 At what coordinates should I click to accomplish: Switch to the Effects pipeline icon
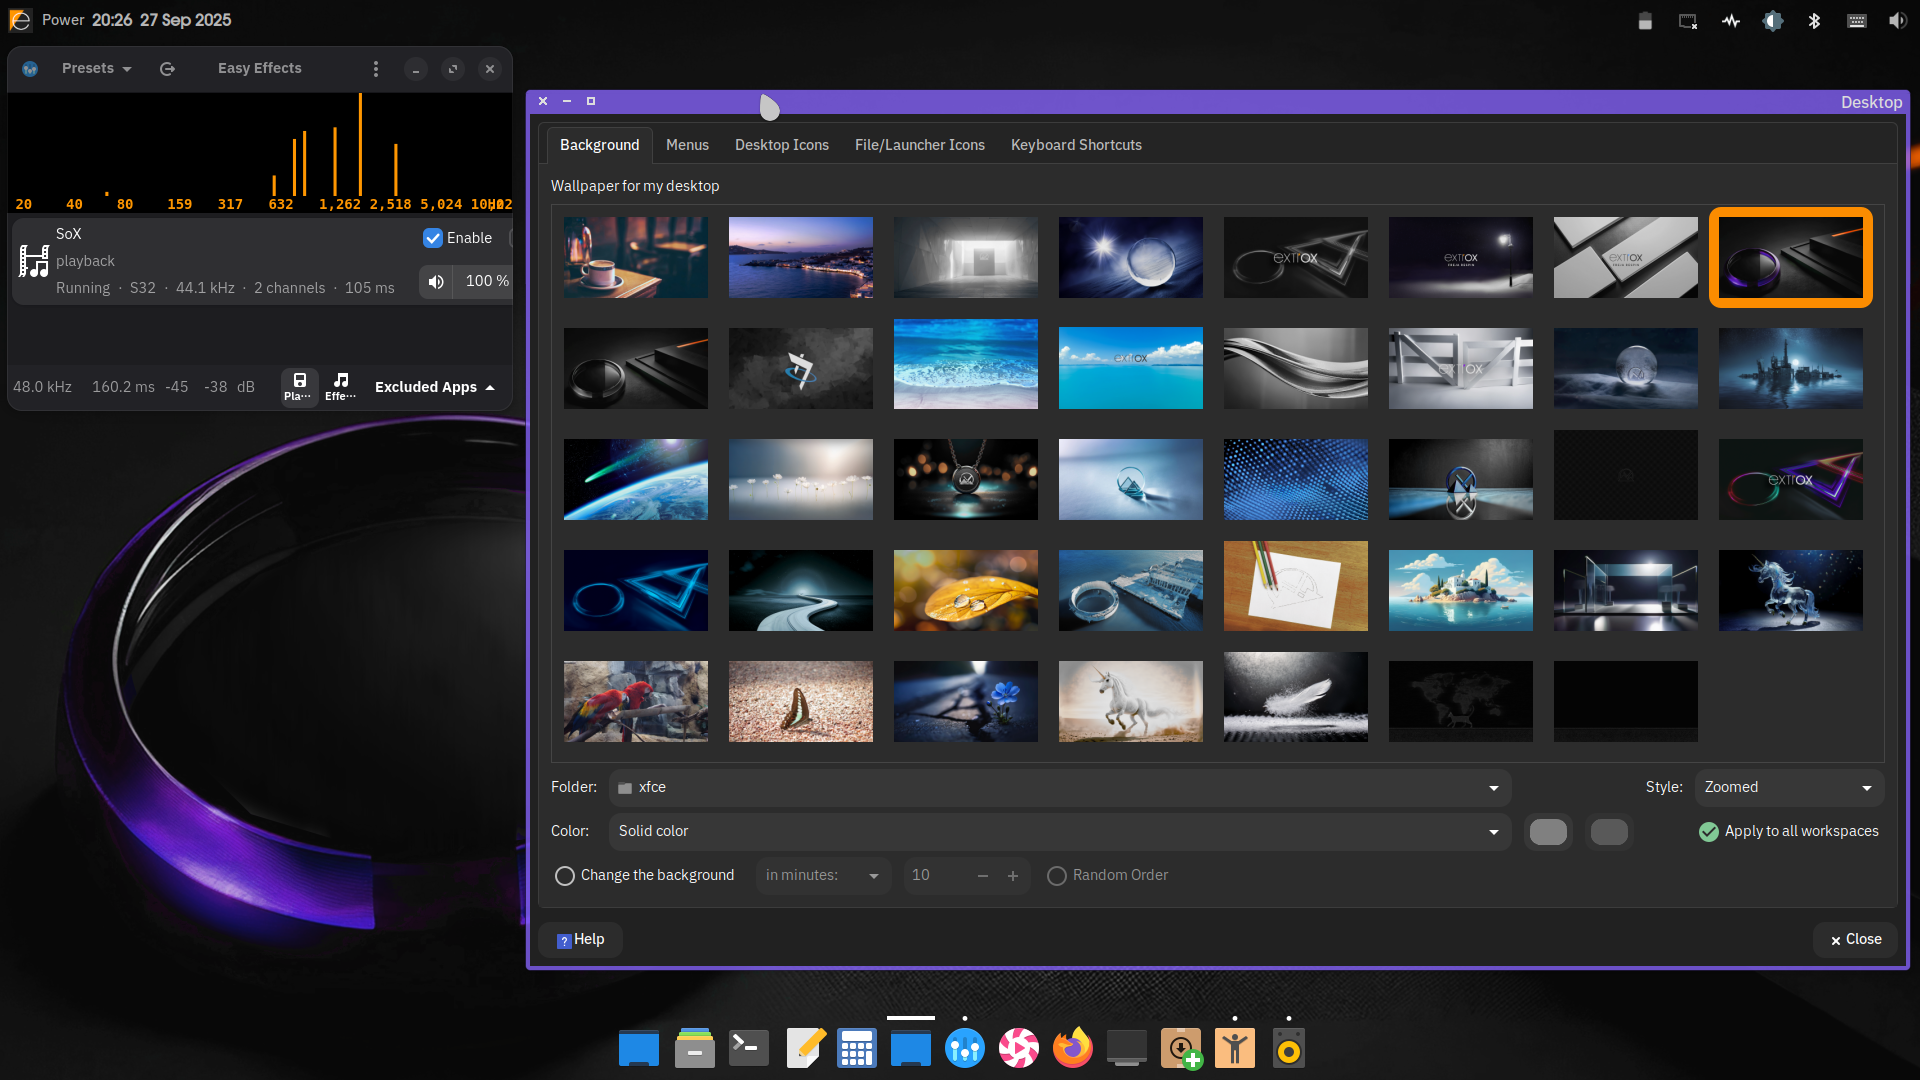click(x=340, y=386)
